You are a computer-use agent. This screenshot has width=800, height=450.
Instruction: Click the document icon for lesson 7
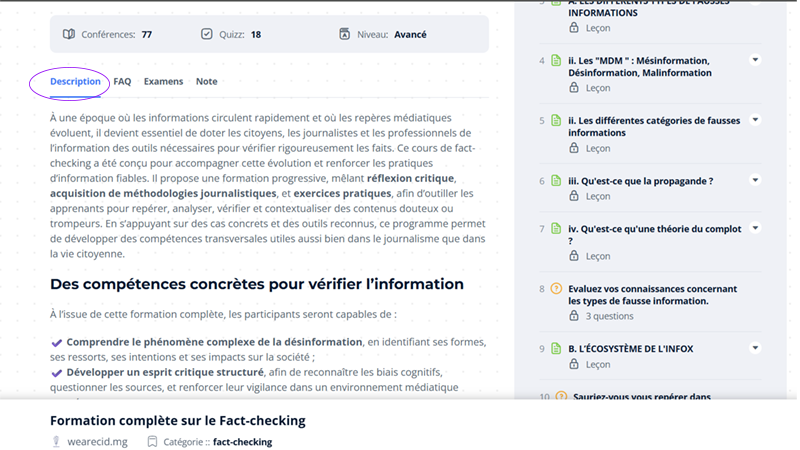click(x=556, y=229)
